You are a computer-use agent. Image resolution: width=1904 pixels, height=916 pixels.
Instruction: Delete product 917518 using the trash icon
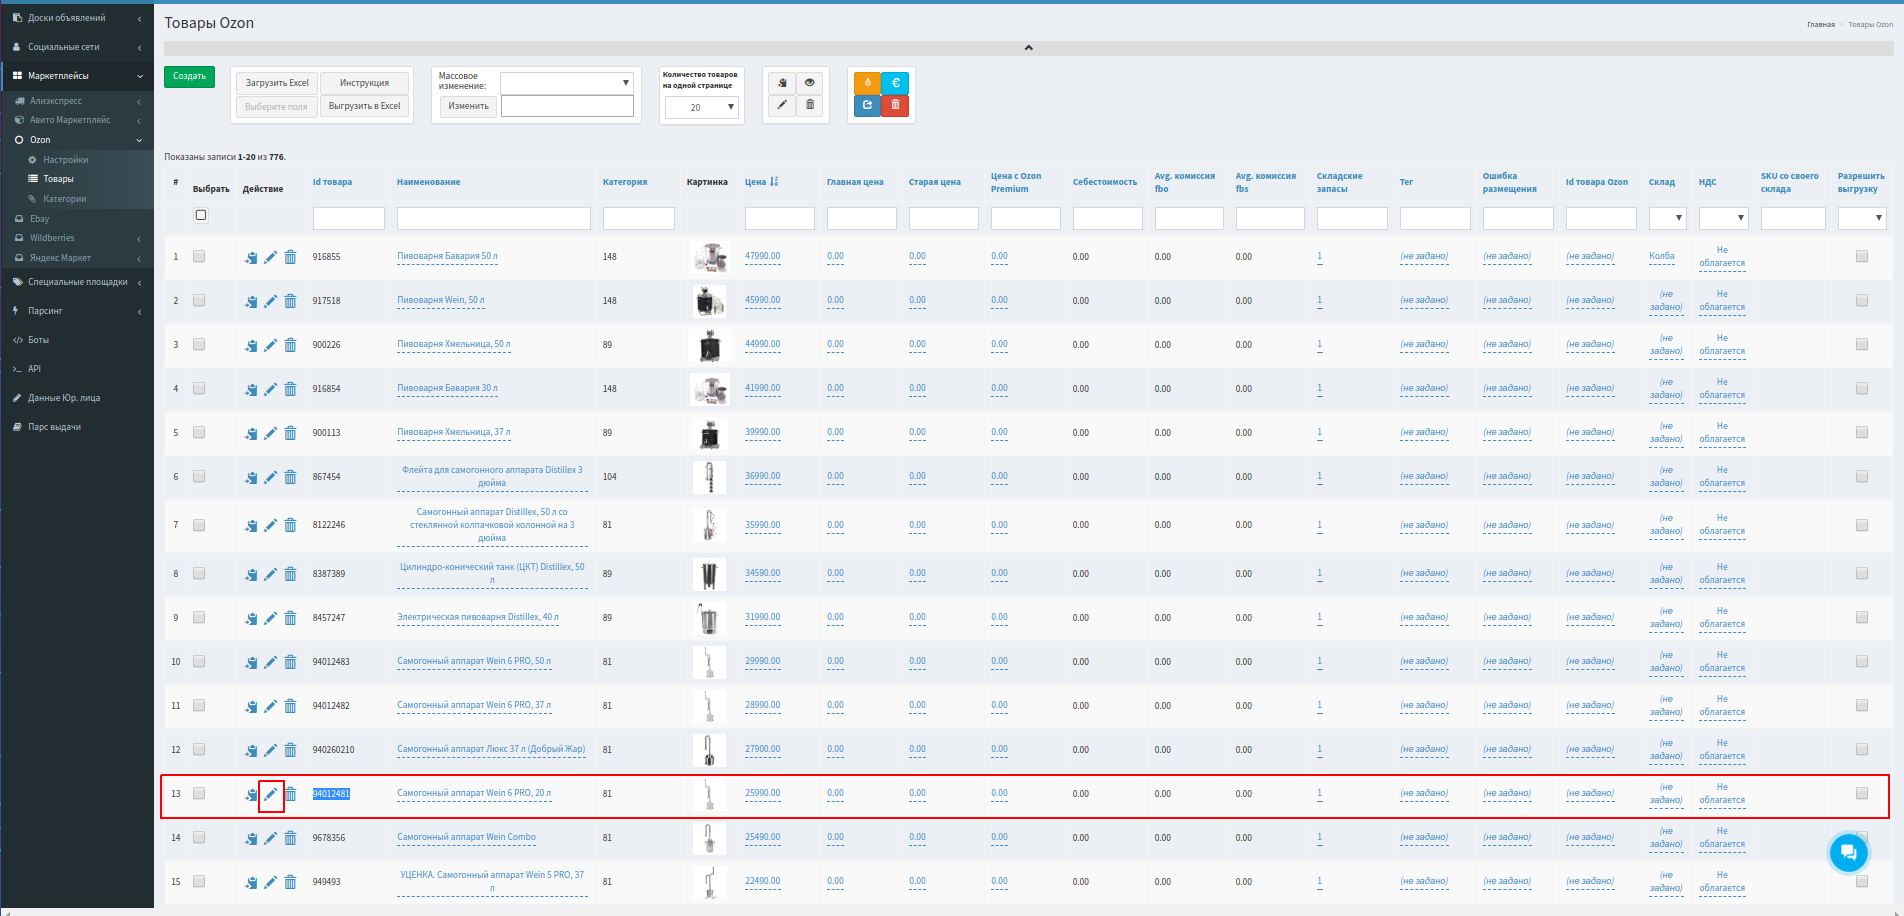click(x=290, y=301)
